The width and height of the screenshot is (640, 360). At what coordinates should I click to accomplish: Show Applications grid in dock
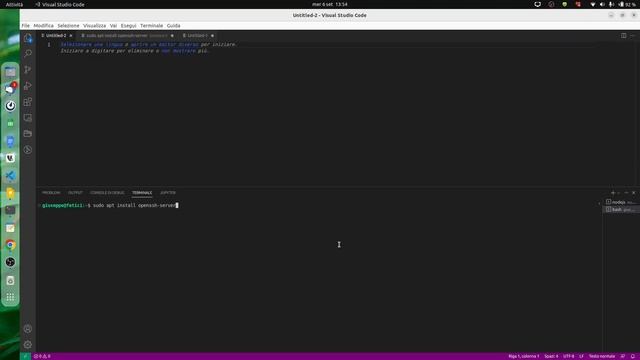pyautogui.click(x=10, y=297)
